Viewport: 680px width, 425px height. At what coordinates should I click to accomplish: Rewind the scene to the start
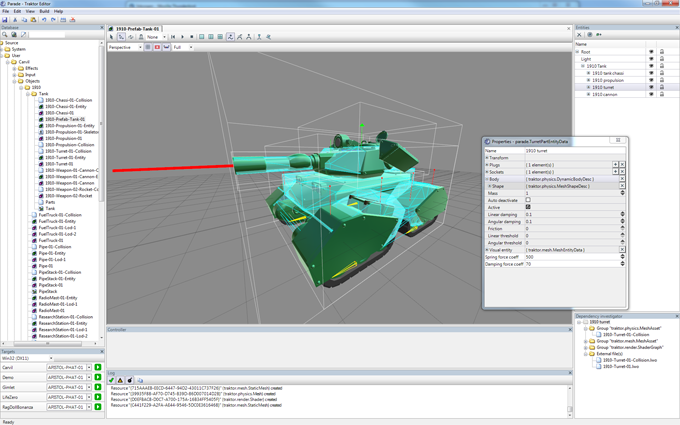(x=173, y=37)
